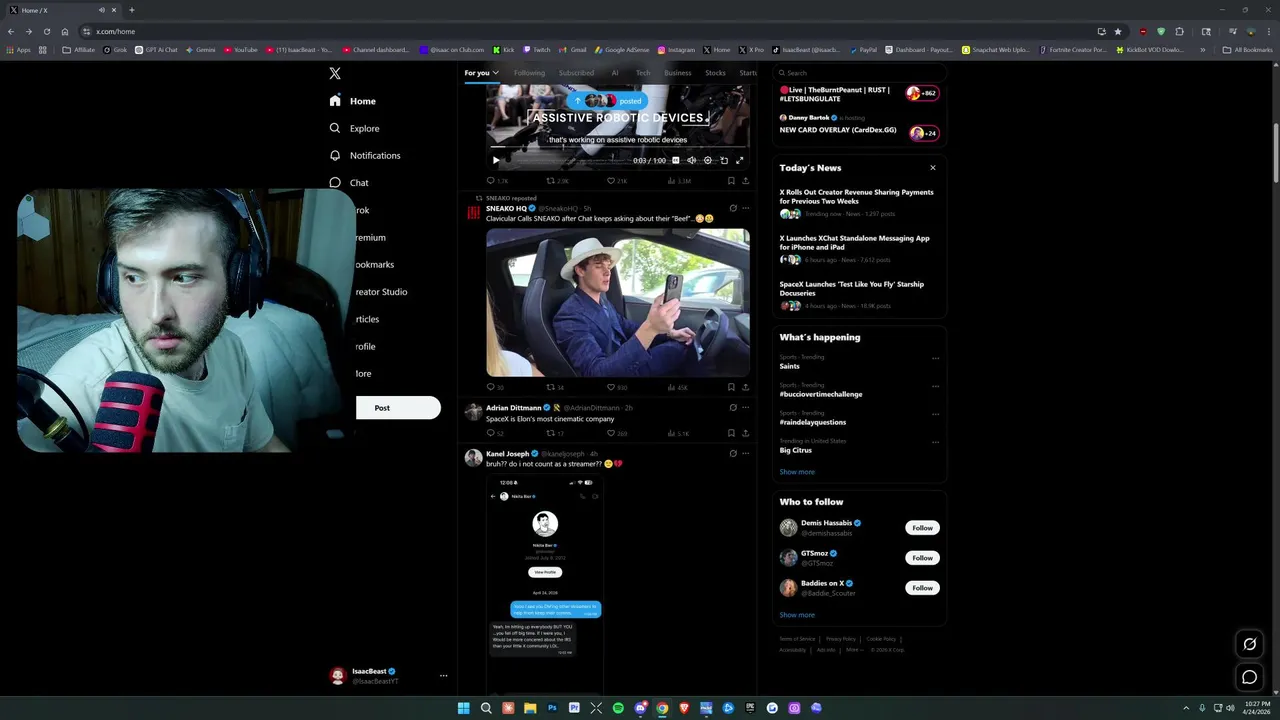Follow GTSmoz
The image size is (1280, 720).
pos(922,558)
